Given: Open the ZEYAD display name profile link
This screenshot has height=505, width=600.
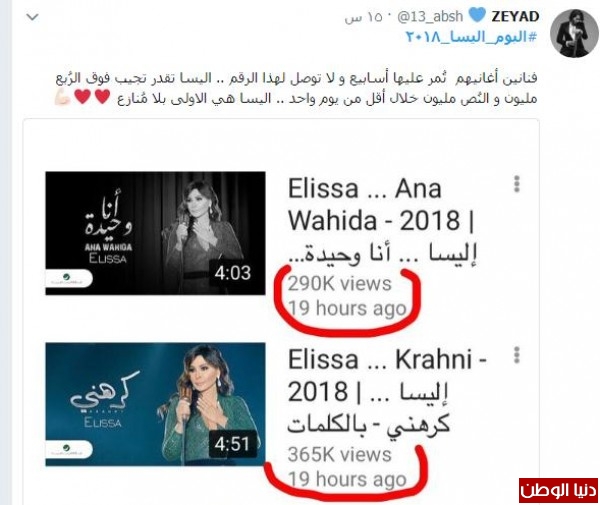Looking at the screenshot, I should coord(515,16).
